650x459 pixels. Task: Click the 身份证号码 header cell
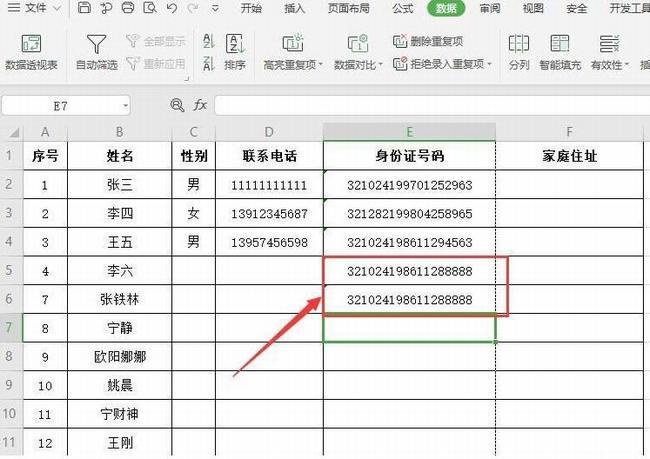(x=410, y=156)
